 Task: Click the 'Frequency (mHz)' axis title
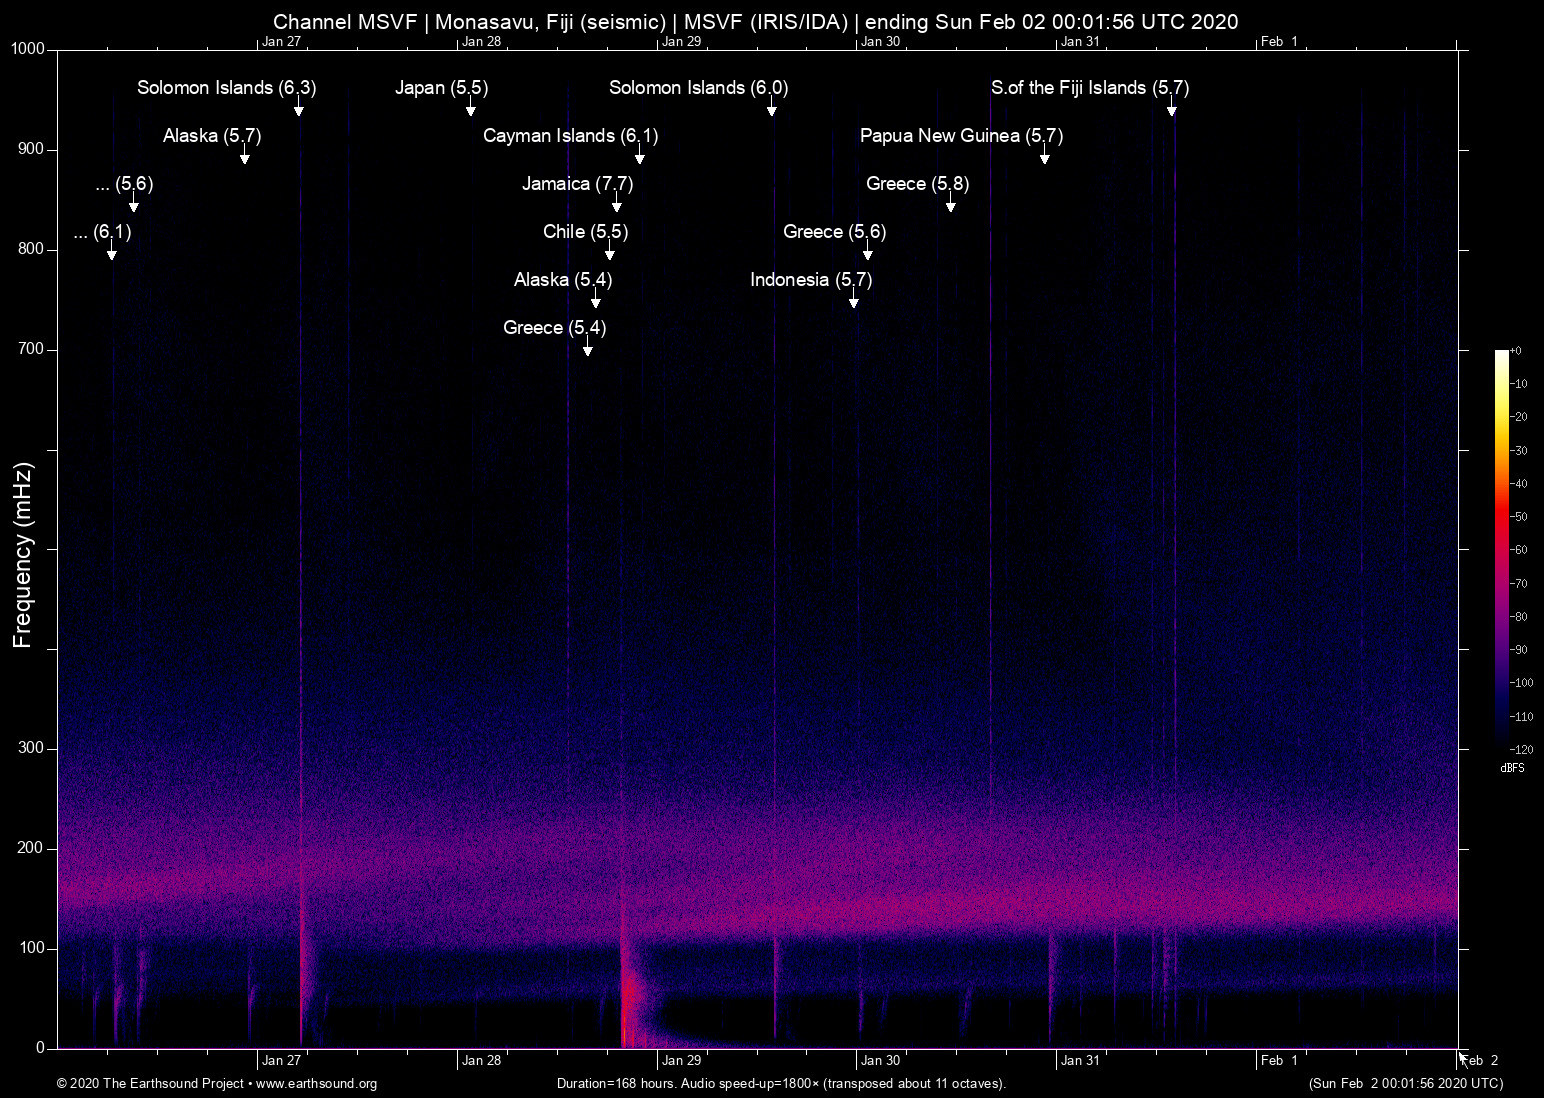pyautogui.click(x=22, y=555)
